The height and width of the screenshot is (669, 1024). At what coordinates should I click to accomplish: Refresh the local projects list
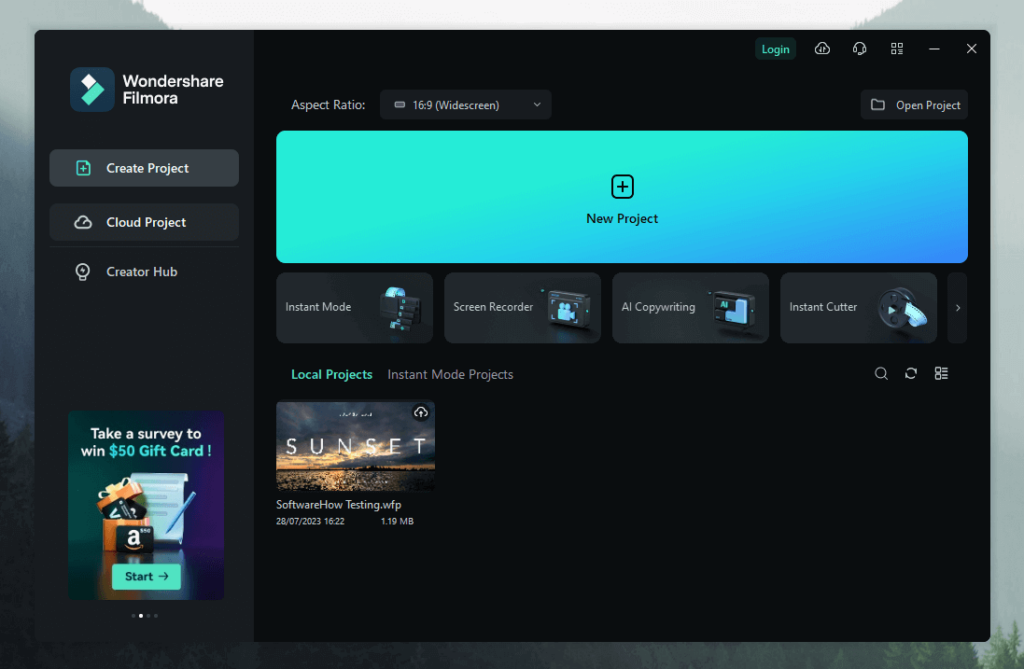(911, 374)
